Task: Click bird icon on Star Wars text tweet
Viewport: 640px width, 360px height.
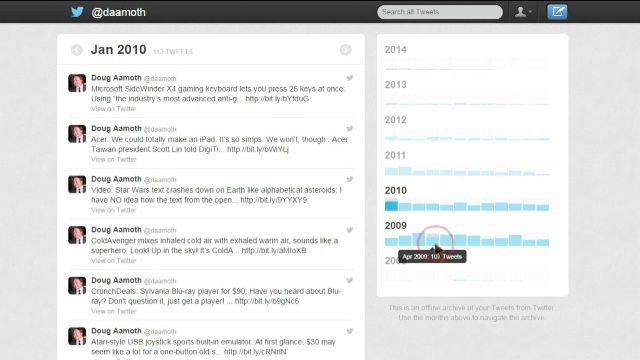Action: (x=350, y=179)
